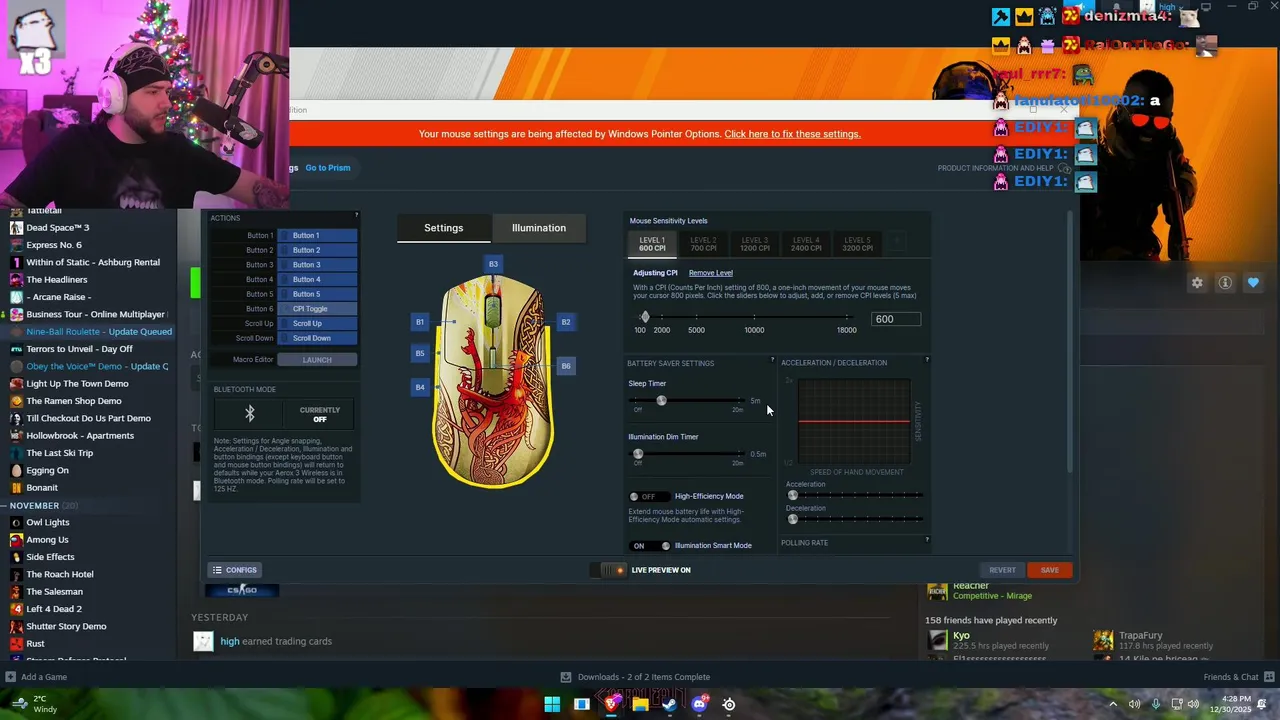Open Steam game info icon
The height and width of the screenshot is (720, 1280).
tap(1225, 283)
